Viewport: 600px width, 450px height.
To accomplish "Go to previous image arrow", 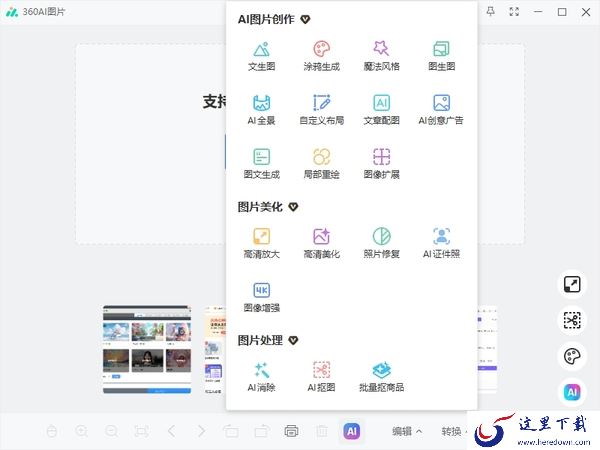I will pyautogui.click(x=172, y=431).
